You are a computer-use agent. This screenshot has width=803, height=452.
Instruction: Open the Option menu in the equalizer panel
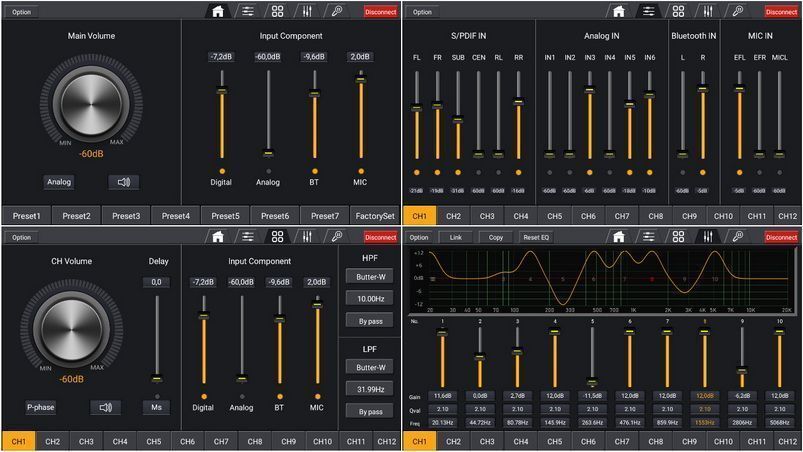419,237
